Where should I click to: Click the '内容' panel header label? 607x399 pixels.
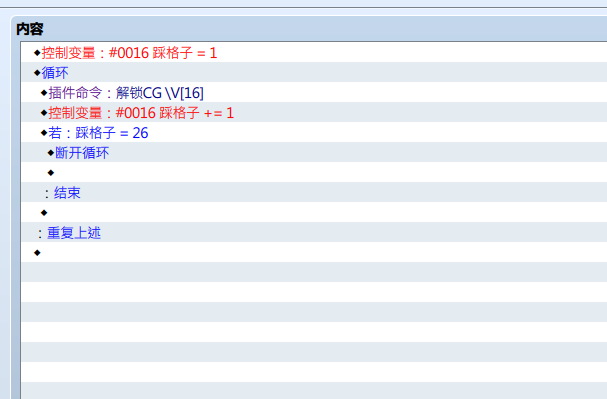(30, 29)
